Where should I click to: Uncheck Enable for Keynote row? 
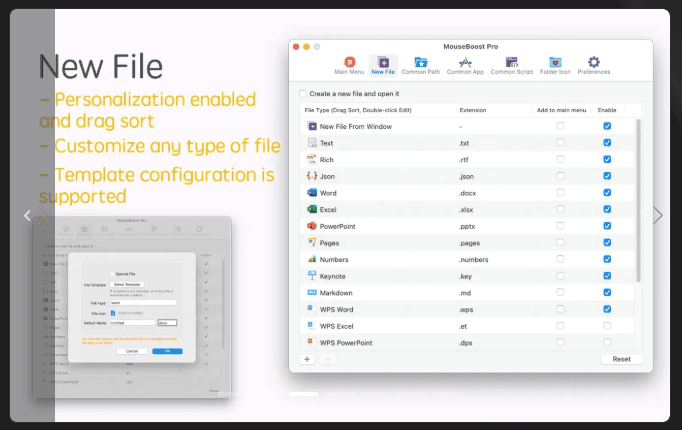click(607, 276)
